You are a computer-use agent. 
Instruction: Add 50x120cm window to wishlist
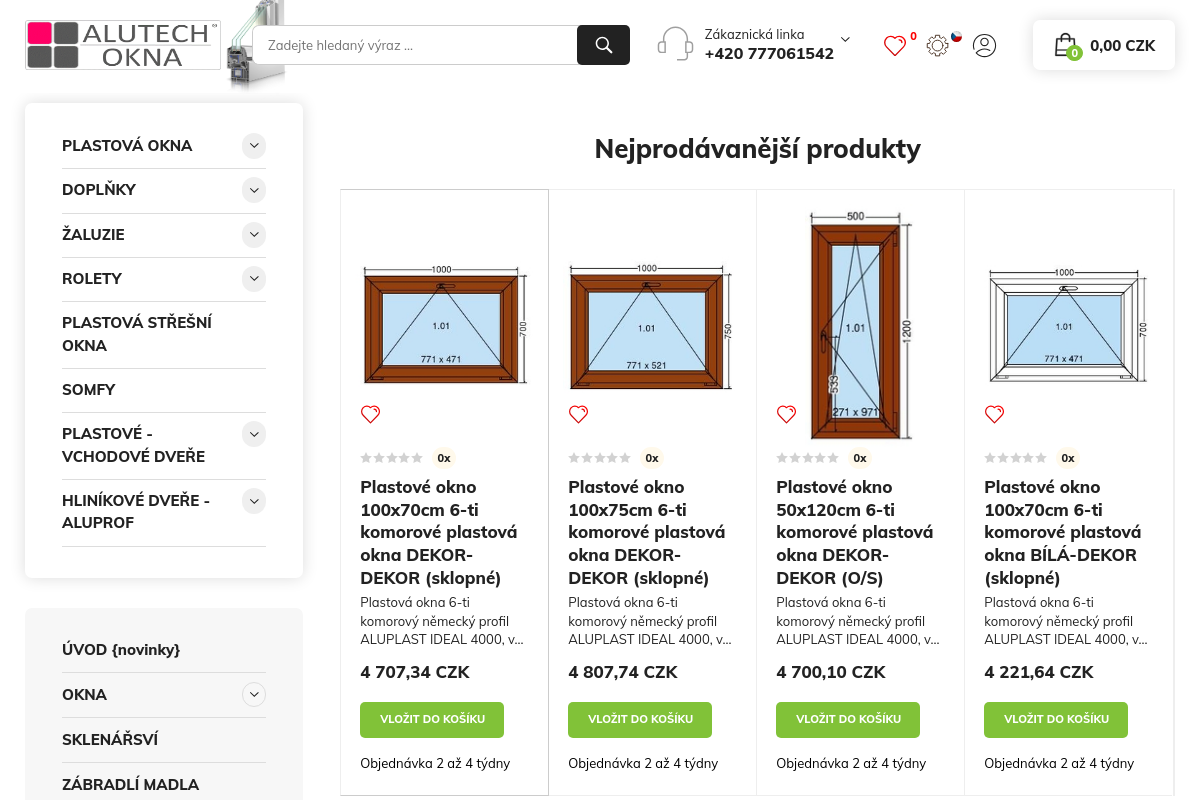[786, 414]
